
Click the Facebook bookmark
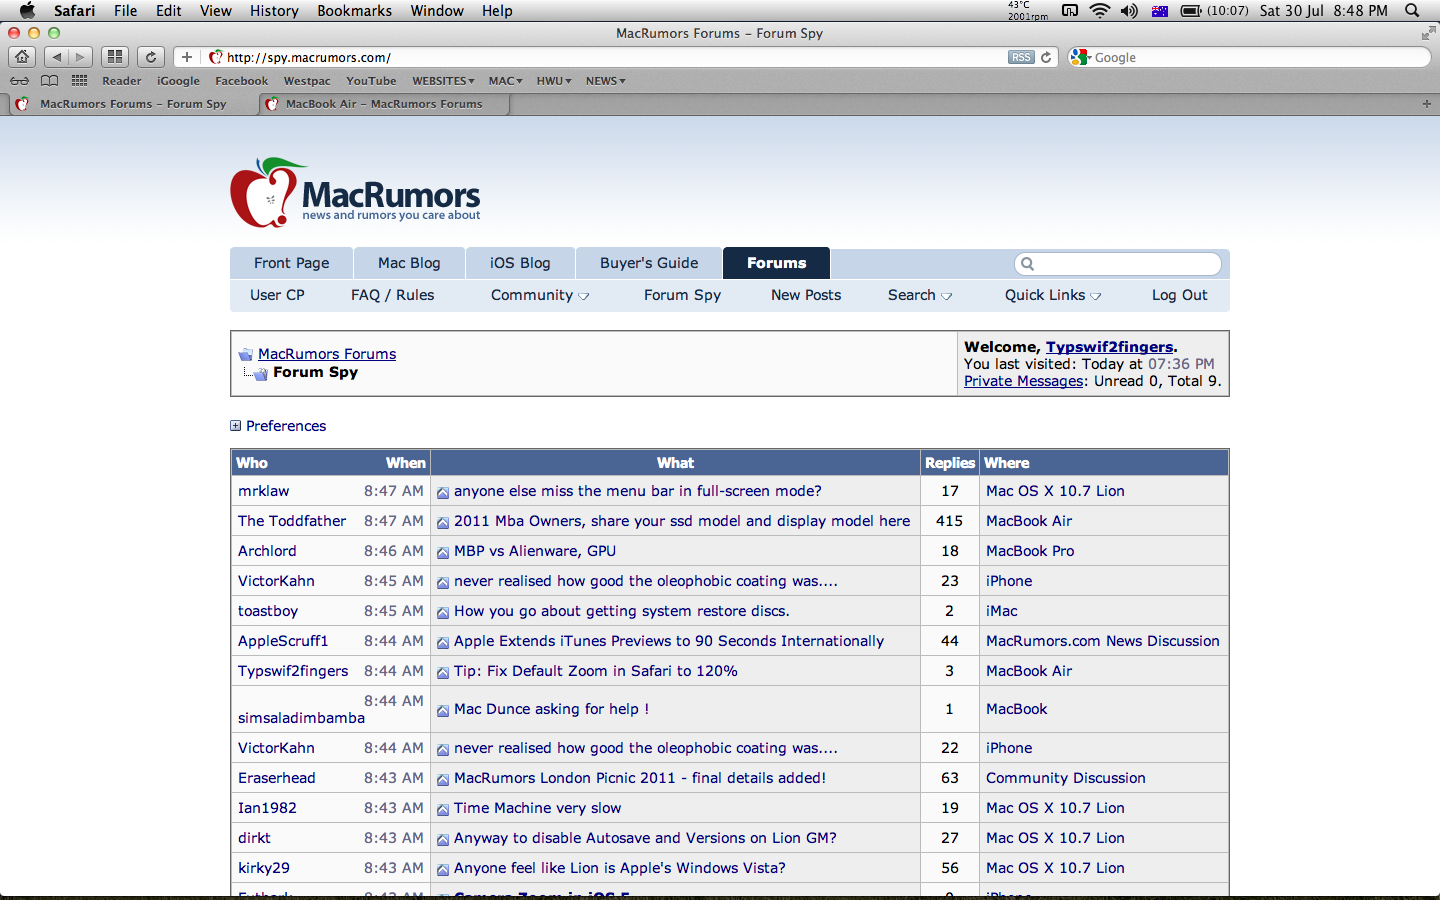click(242, 81)
